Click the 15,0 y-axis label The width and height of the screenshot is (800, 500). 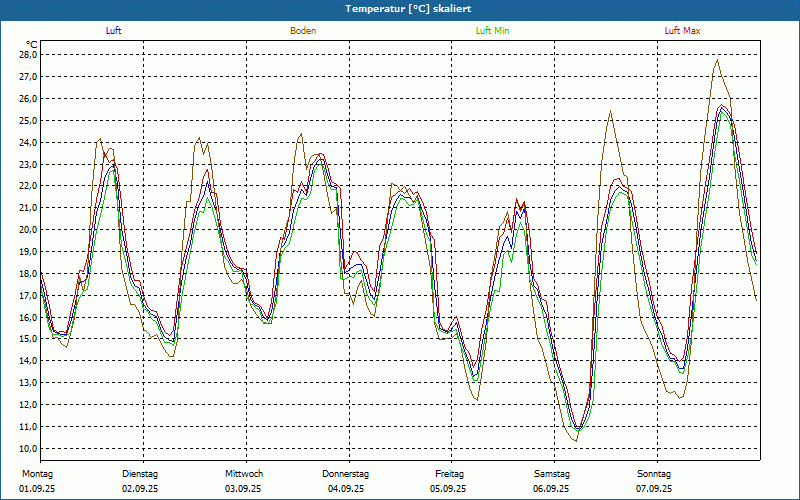coord(28,339)
